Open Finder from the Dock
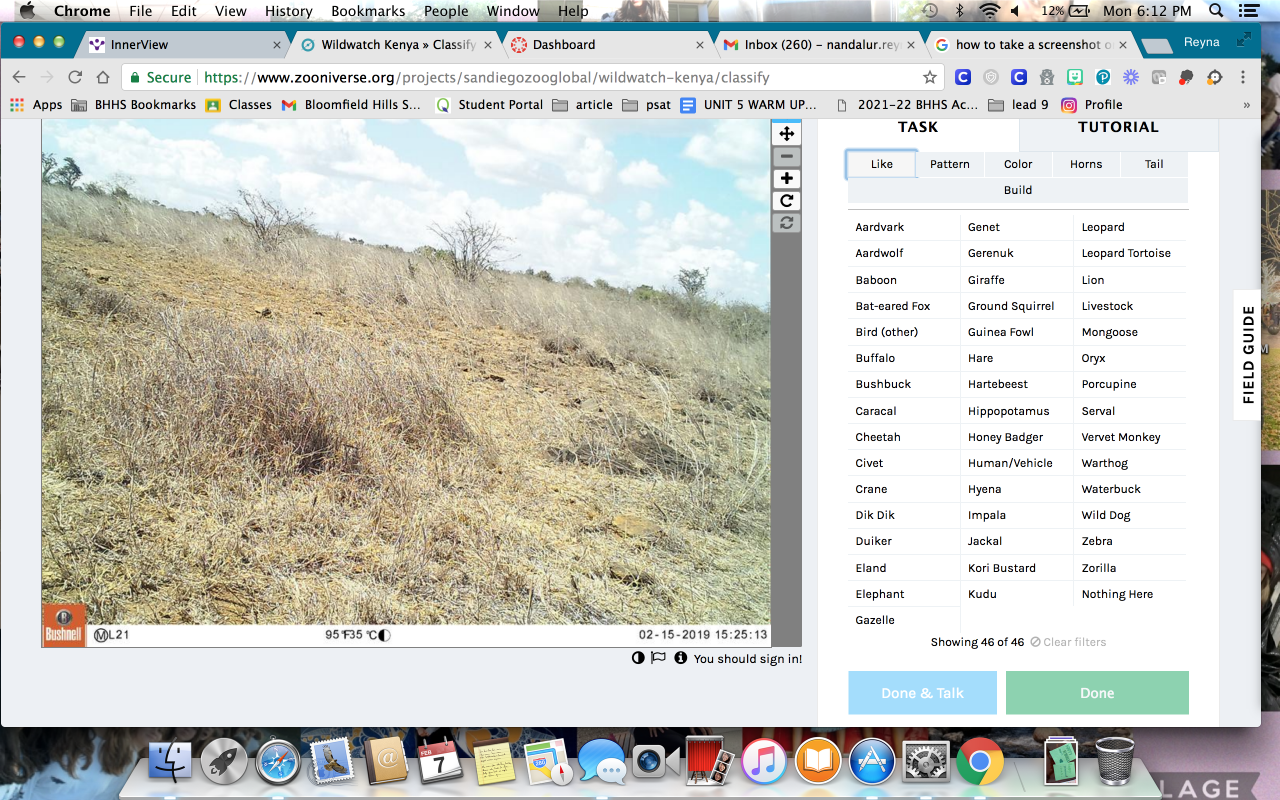The image size is (1280, 800). click(170, 763)
